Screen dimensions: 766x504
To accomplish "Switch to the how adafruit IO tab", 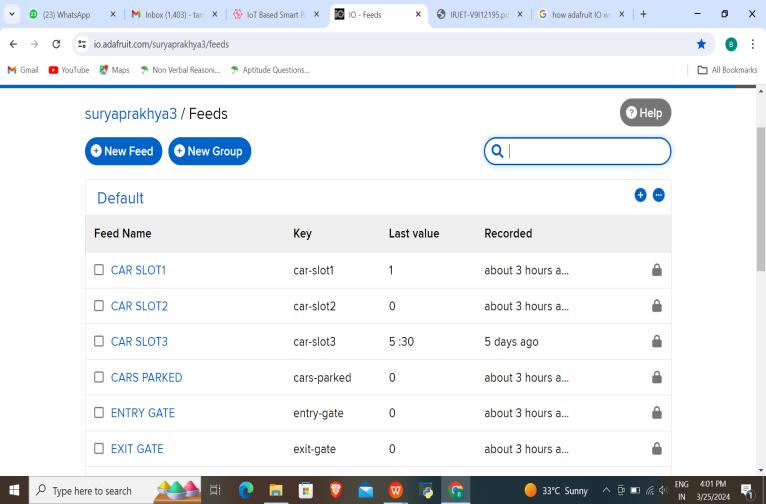I will (x=580, y=15).
